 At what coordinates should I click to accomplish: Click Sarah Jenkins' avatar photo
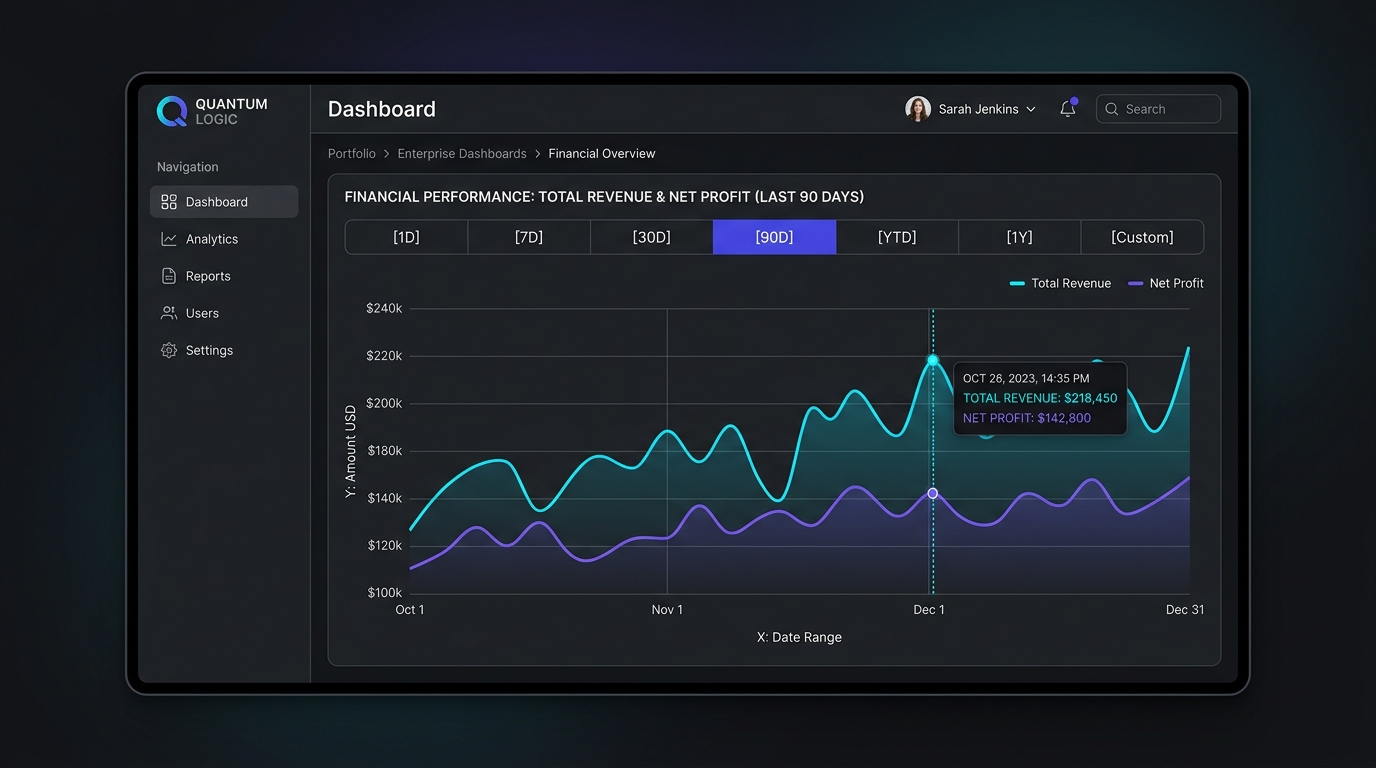(x=918, y=109)
